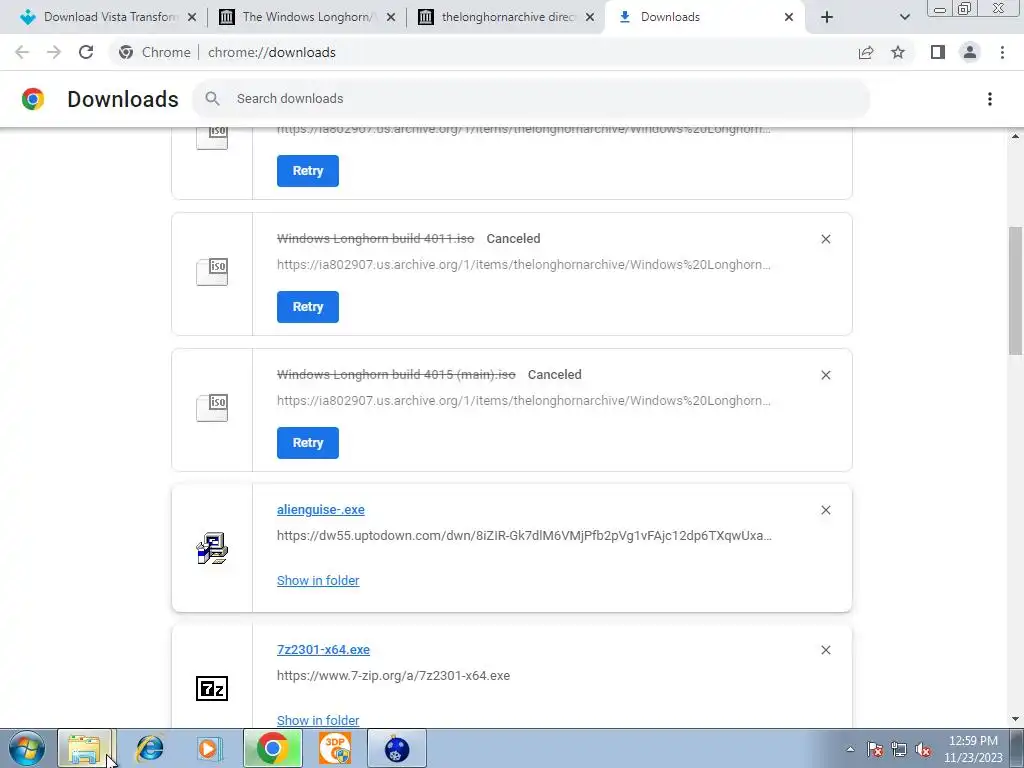
Task: Click the muted volume tray icon
Action: 923,749
